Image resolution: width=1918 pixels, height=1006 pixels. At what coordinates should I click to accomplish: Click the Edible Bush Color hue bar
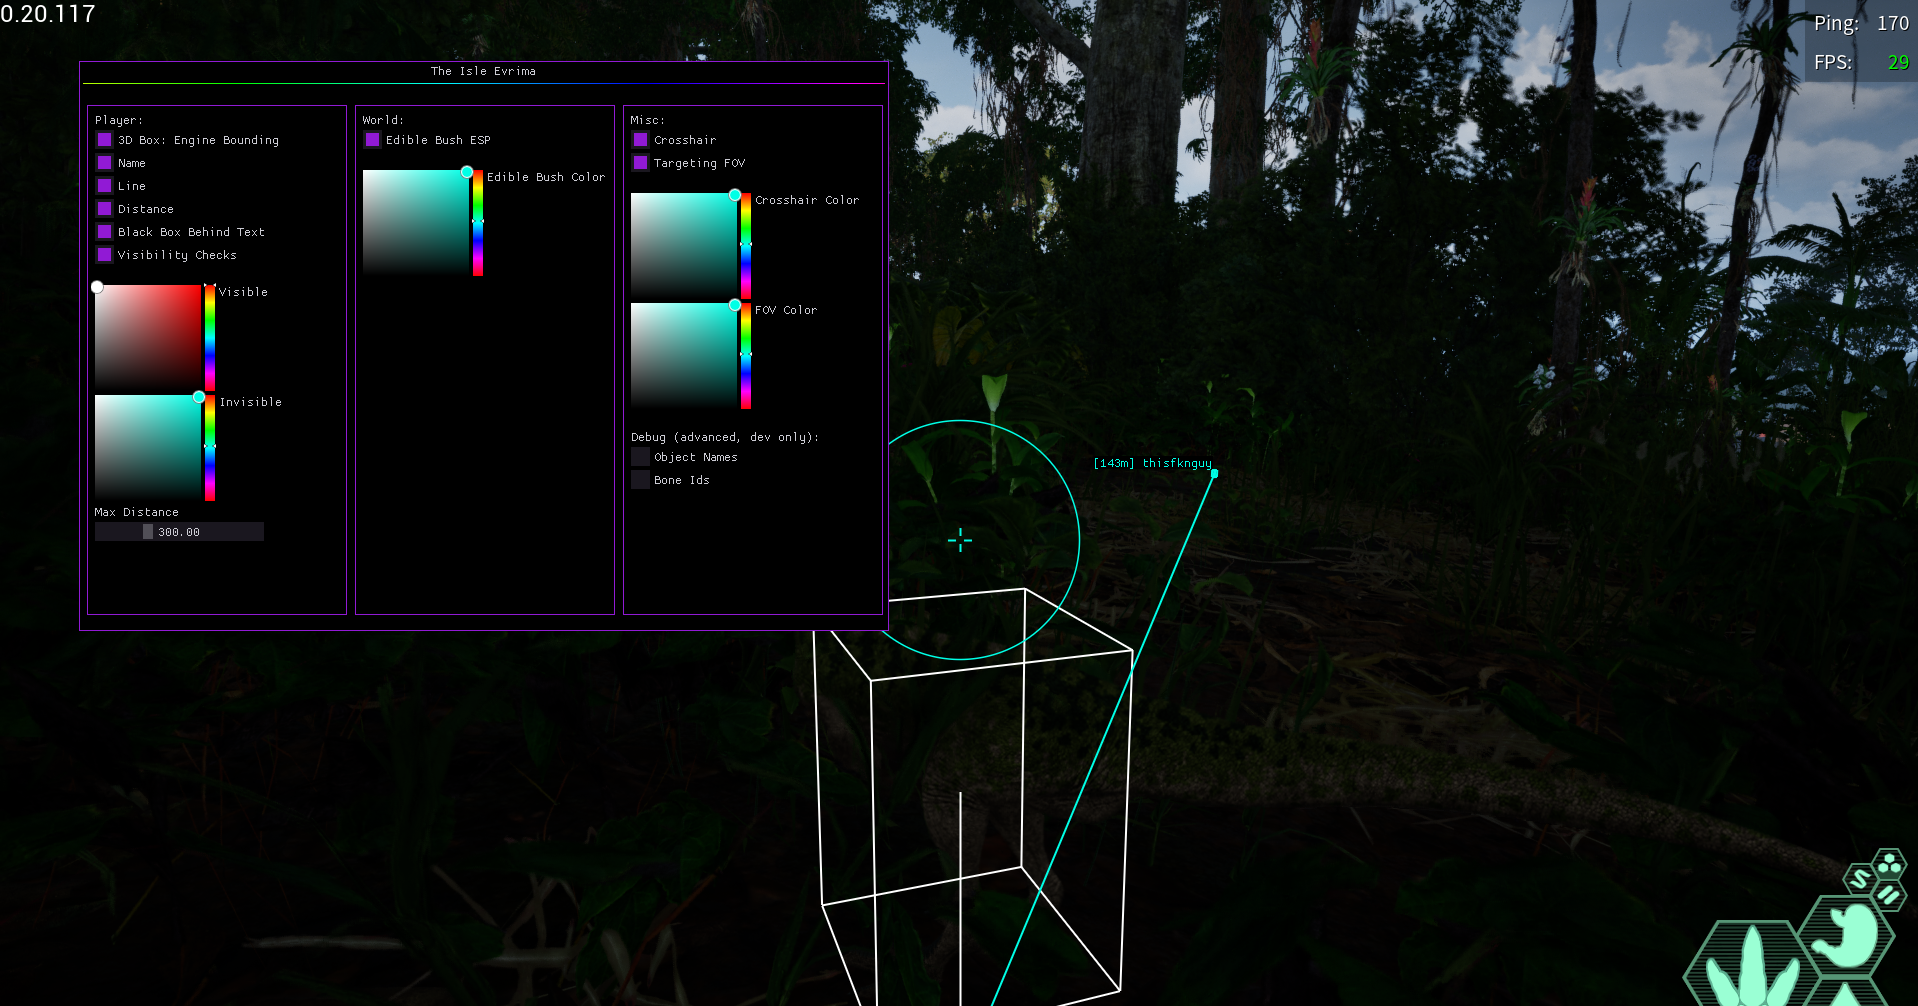pyautogui.click(x=478, y=222)
